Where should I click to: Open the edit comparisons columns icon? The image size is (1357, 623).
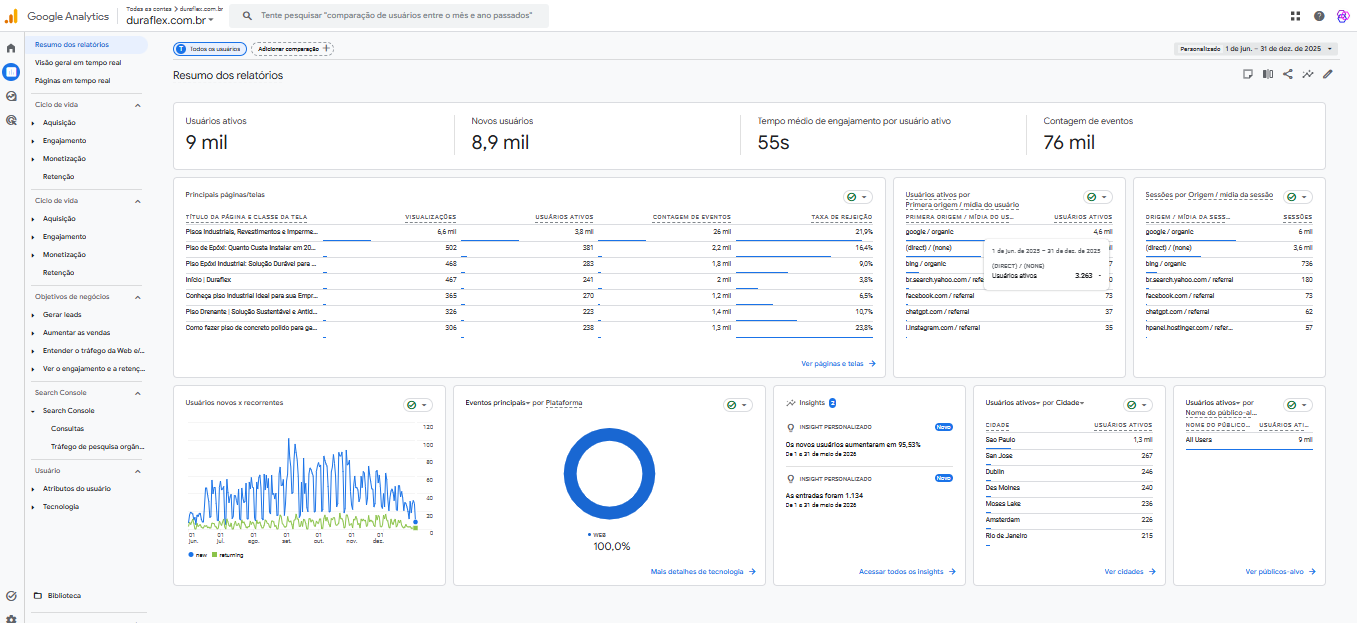1268,74
